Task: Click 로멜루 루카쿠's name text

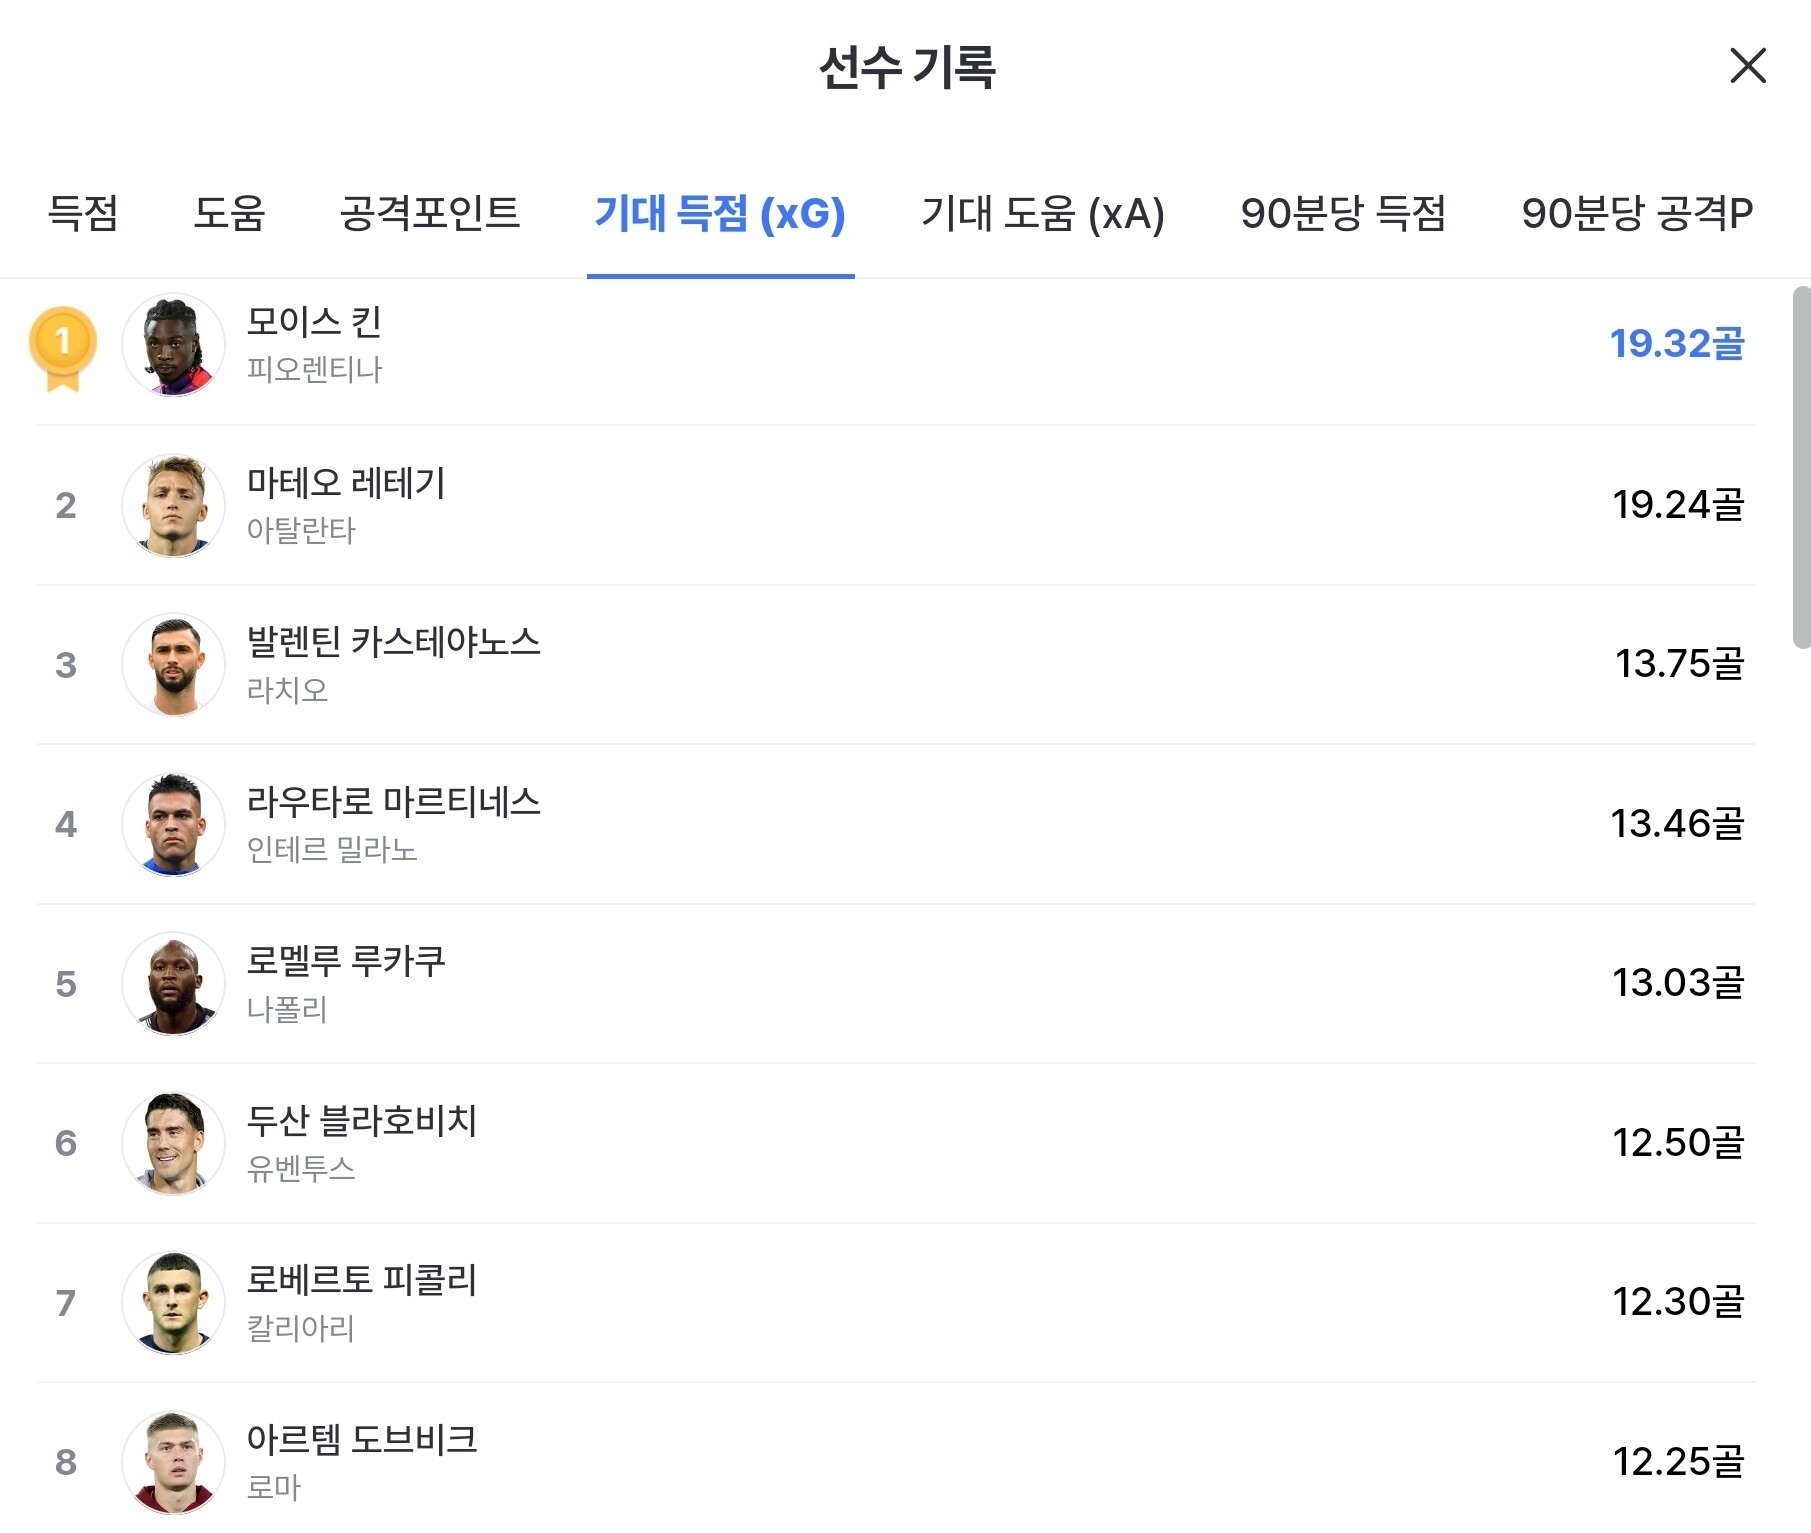Action: [346, 961]
